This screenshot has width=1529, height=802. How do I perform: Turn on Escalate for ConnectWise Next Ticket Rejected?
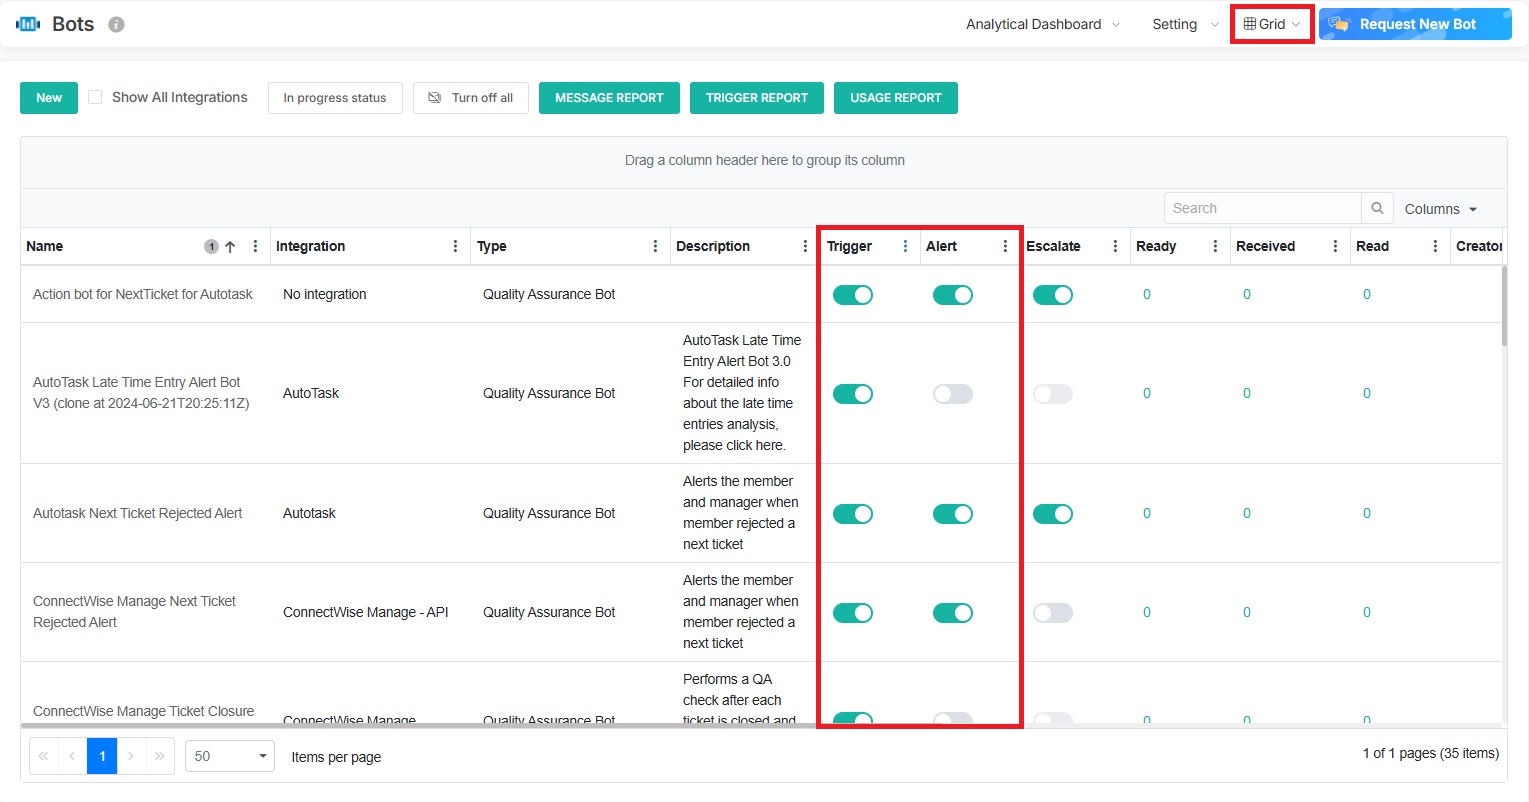click(x=1052, y=613)
